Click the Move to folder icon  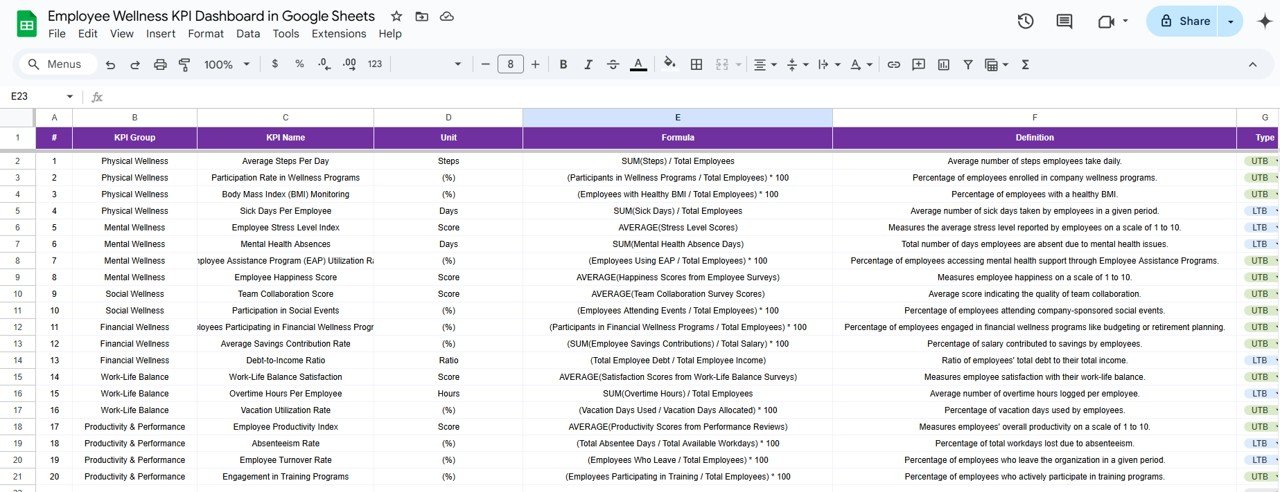422,16
